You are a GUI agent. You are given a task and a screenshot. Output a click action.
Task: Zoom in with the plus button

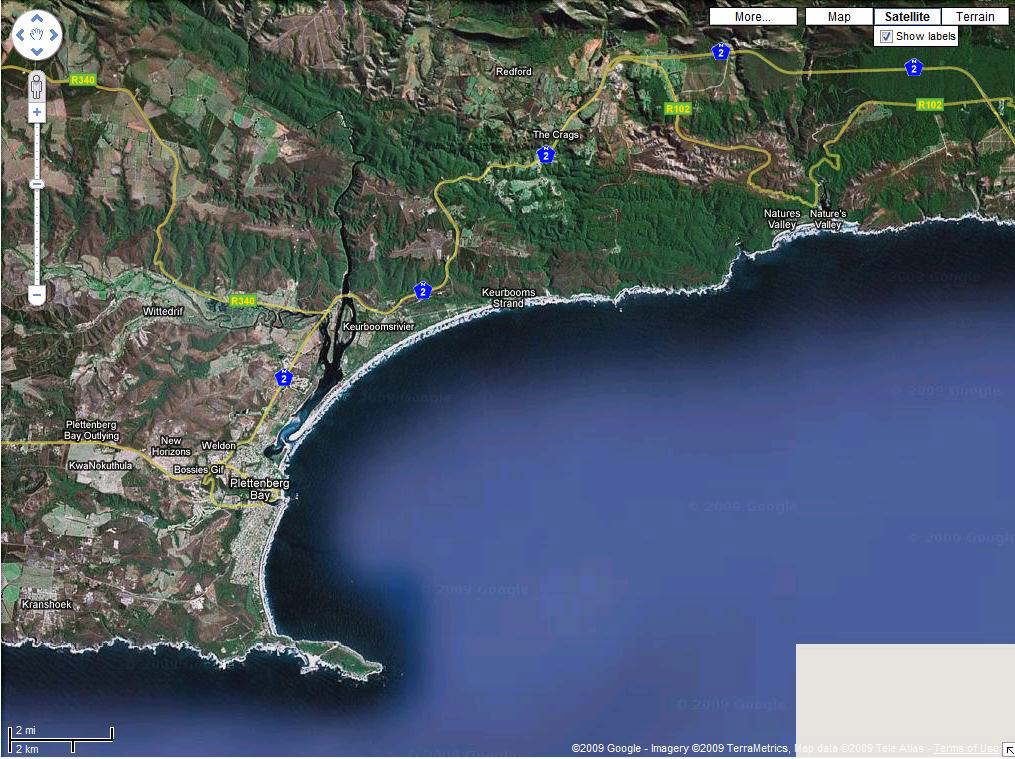click(x=37, y=113)
